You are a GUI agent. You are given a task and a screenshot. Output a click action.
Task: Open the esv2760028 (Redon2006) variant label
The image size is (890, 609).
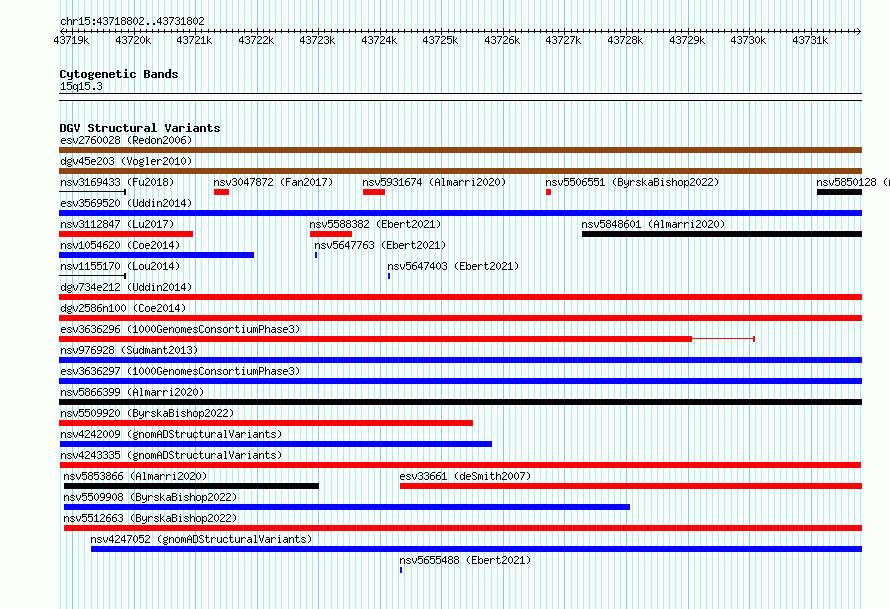pos(126,140)
